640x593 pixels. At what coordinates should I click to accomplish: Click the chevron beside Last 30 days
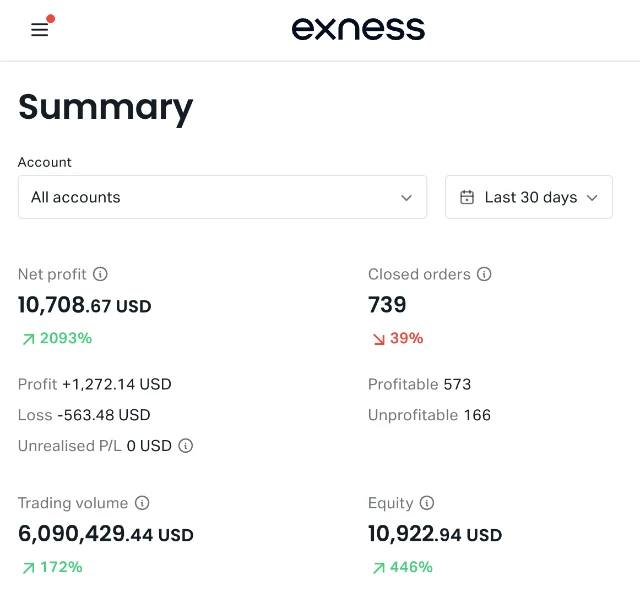click(592, 198)
